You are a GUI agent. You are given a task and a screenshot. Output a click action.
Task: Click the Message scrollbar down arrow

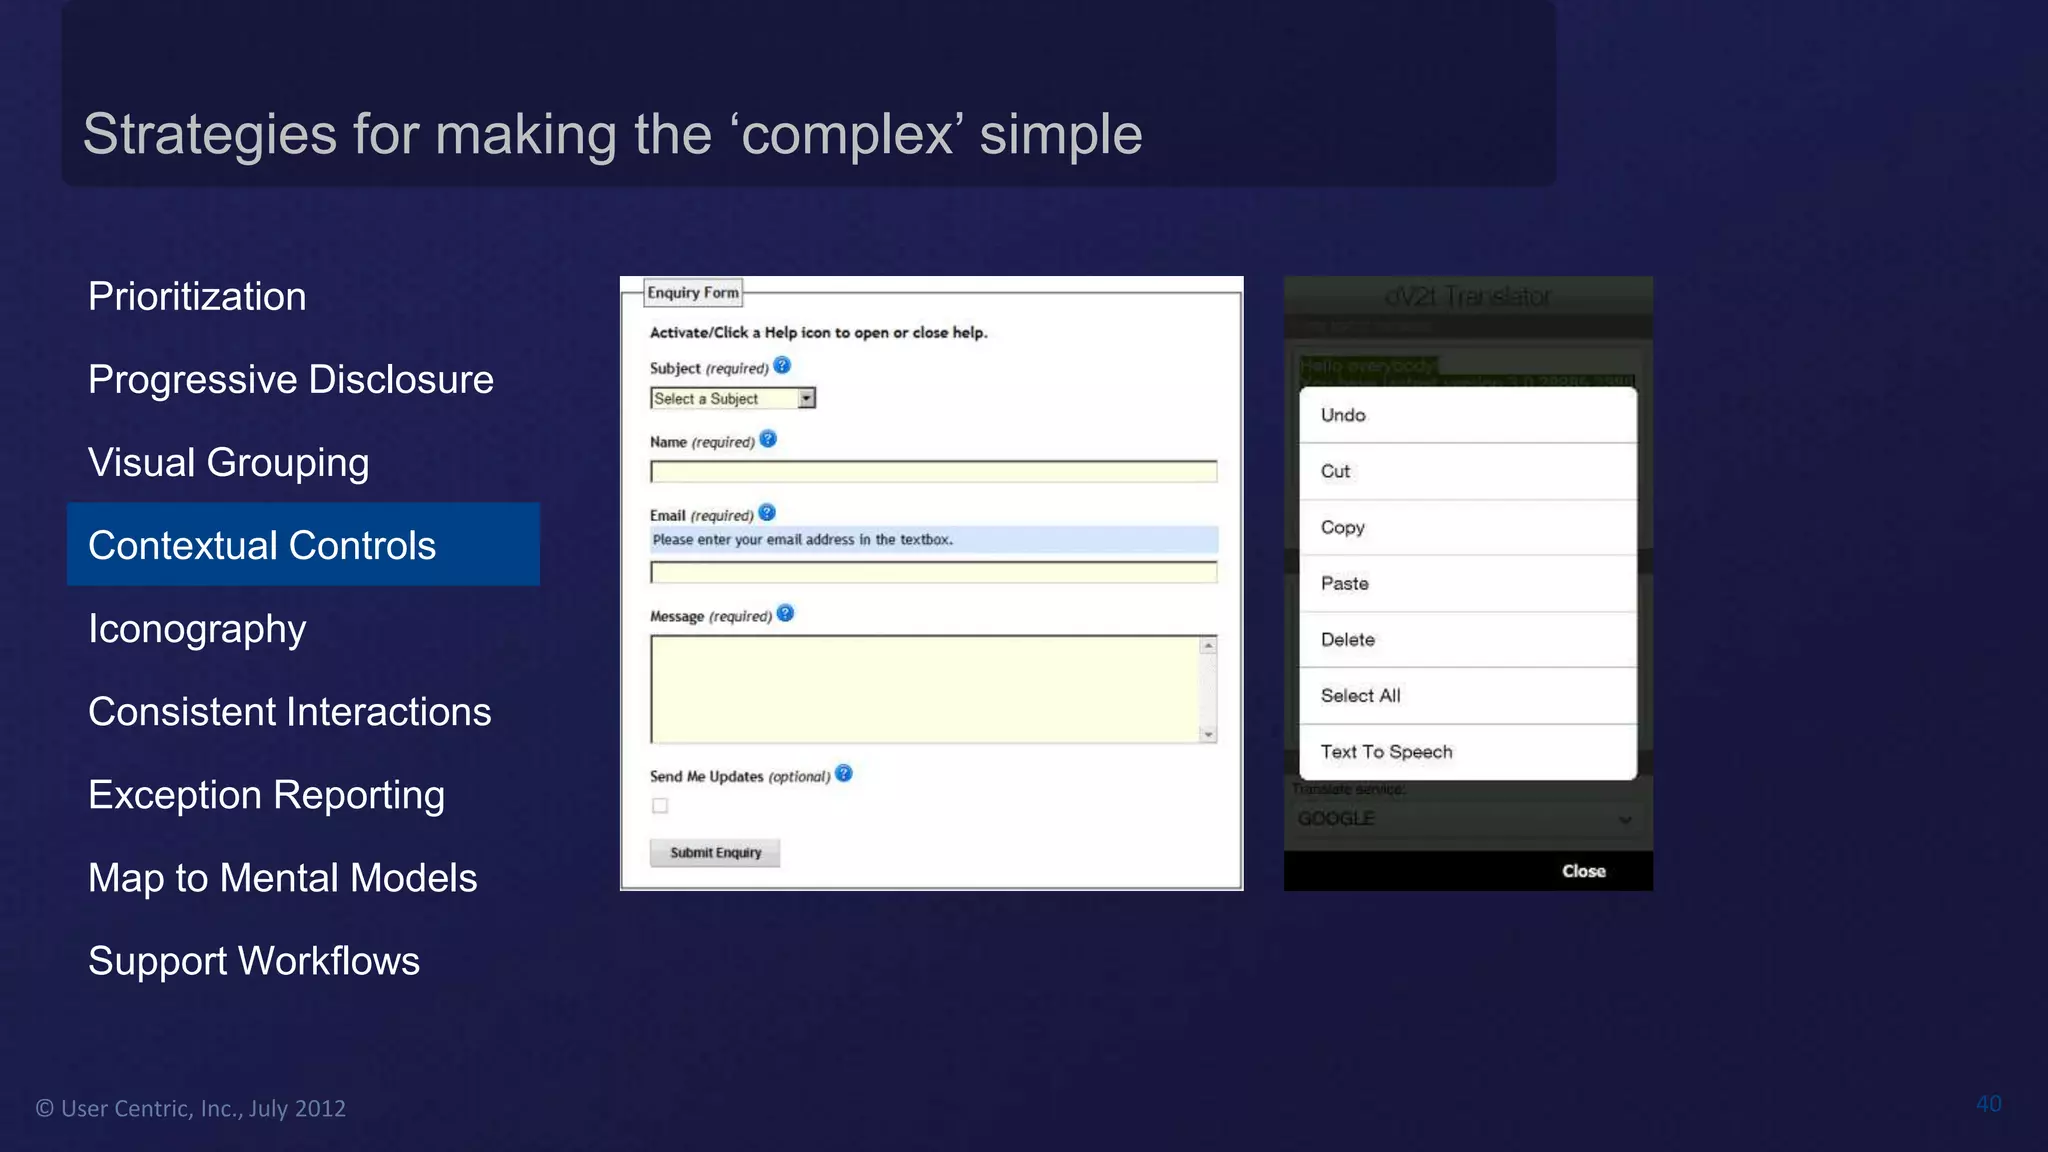(1208, 734)
